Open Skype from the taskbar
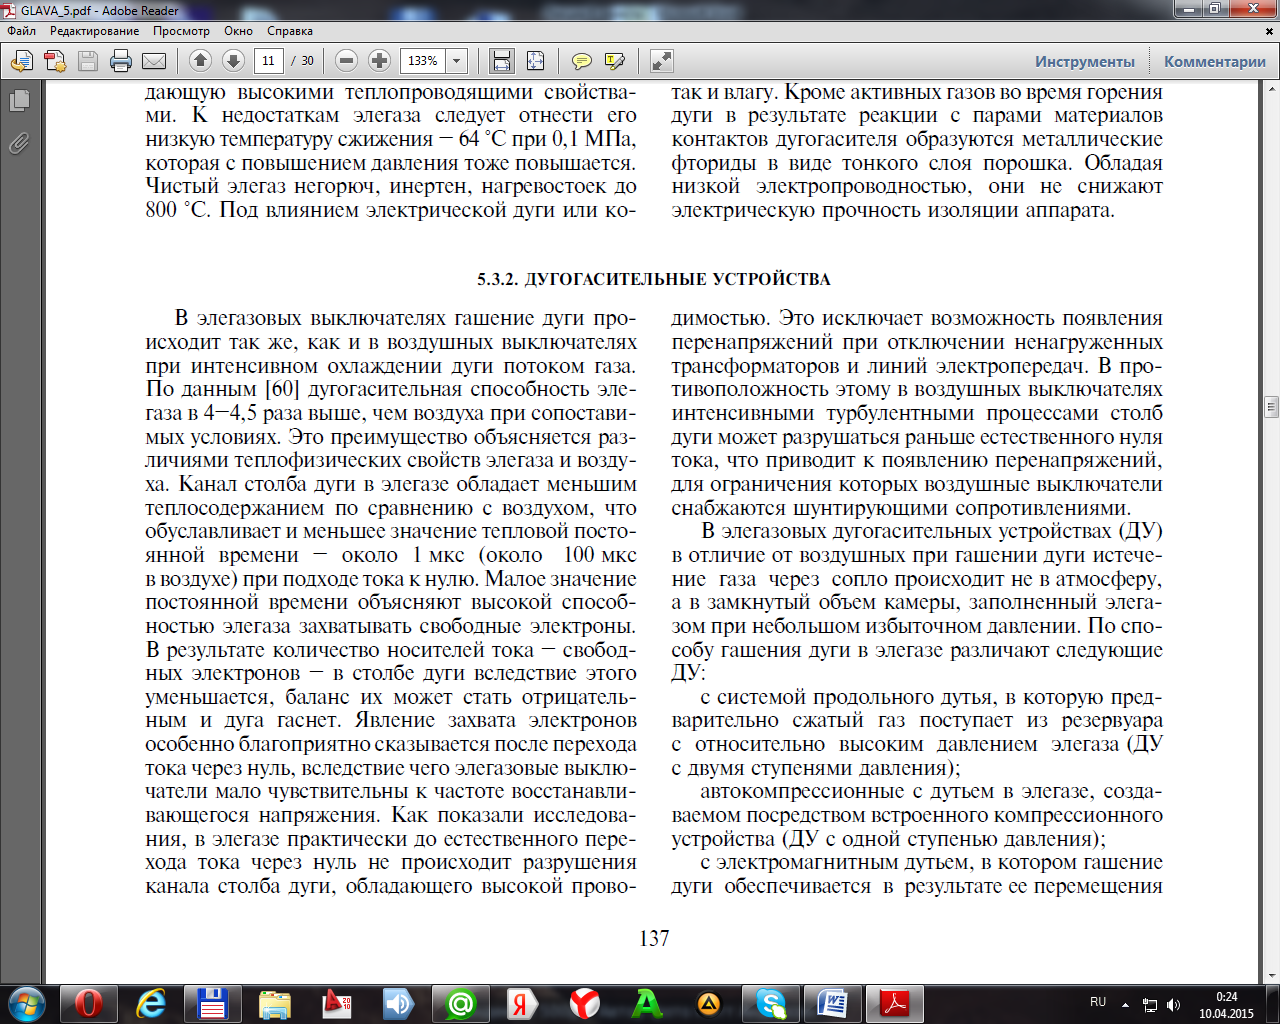 pyautogui.click(x=770, y=1004)
